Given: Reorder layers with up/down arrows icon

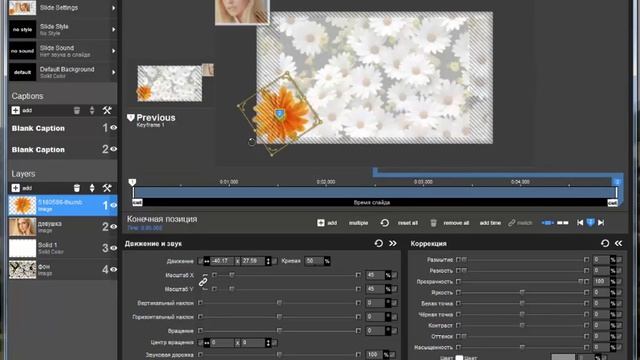Looking at the screenshot, I should click(x=92, y=188).
